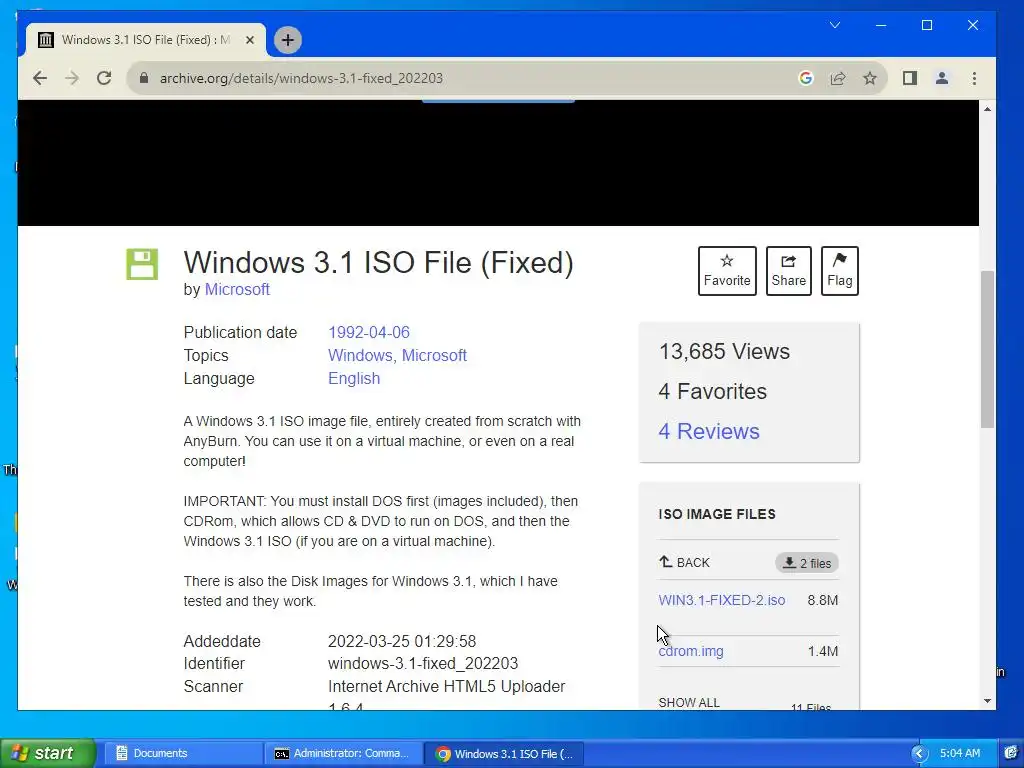Screen dimensions: 1024x768
Task: Close the Windows 3.1 ISO File tab
Action: [249, 40]
